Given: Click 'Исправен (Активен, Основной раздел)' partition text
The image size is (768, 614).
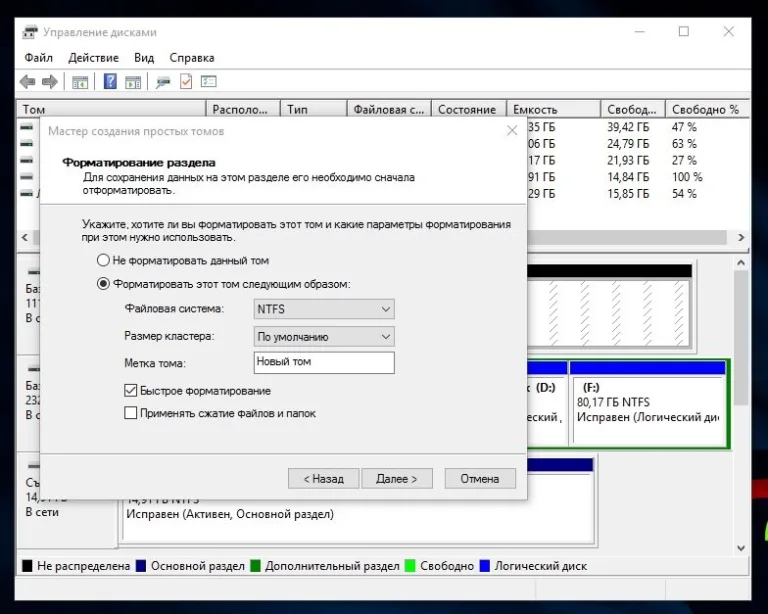Looking at the screenshot, I should tap(230, 514).
